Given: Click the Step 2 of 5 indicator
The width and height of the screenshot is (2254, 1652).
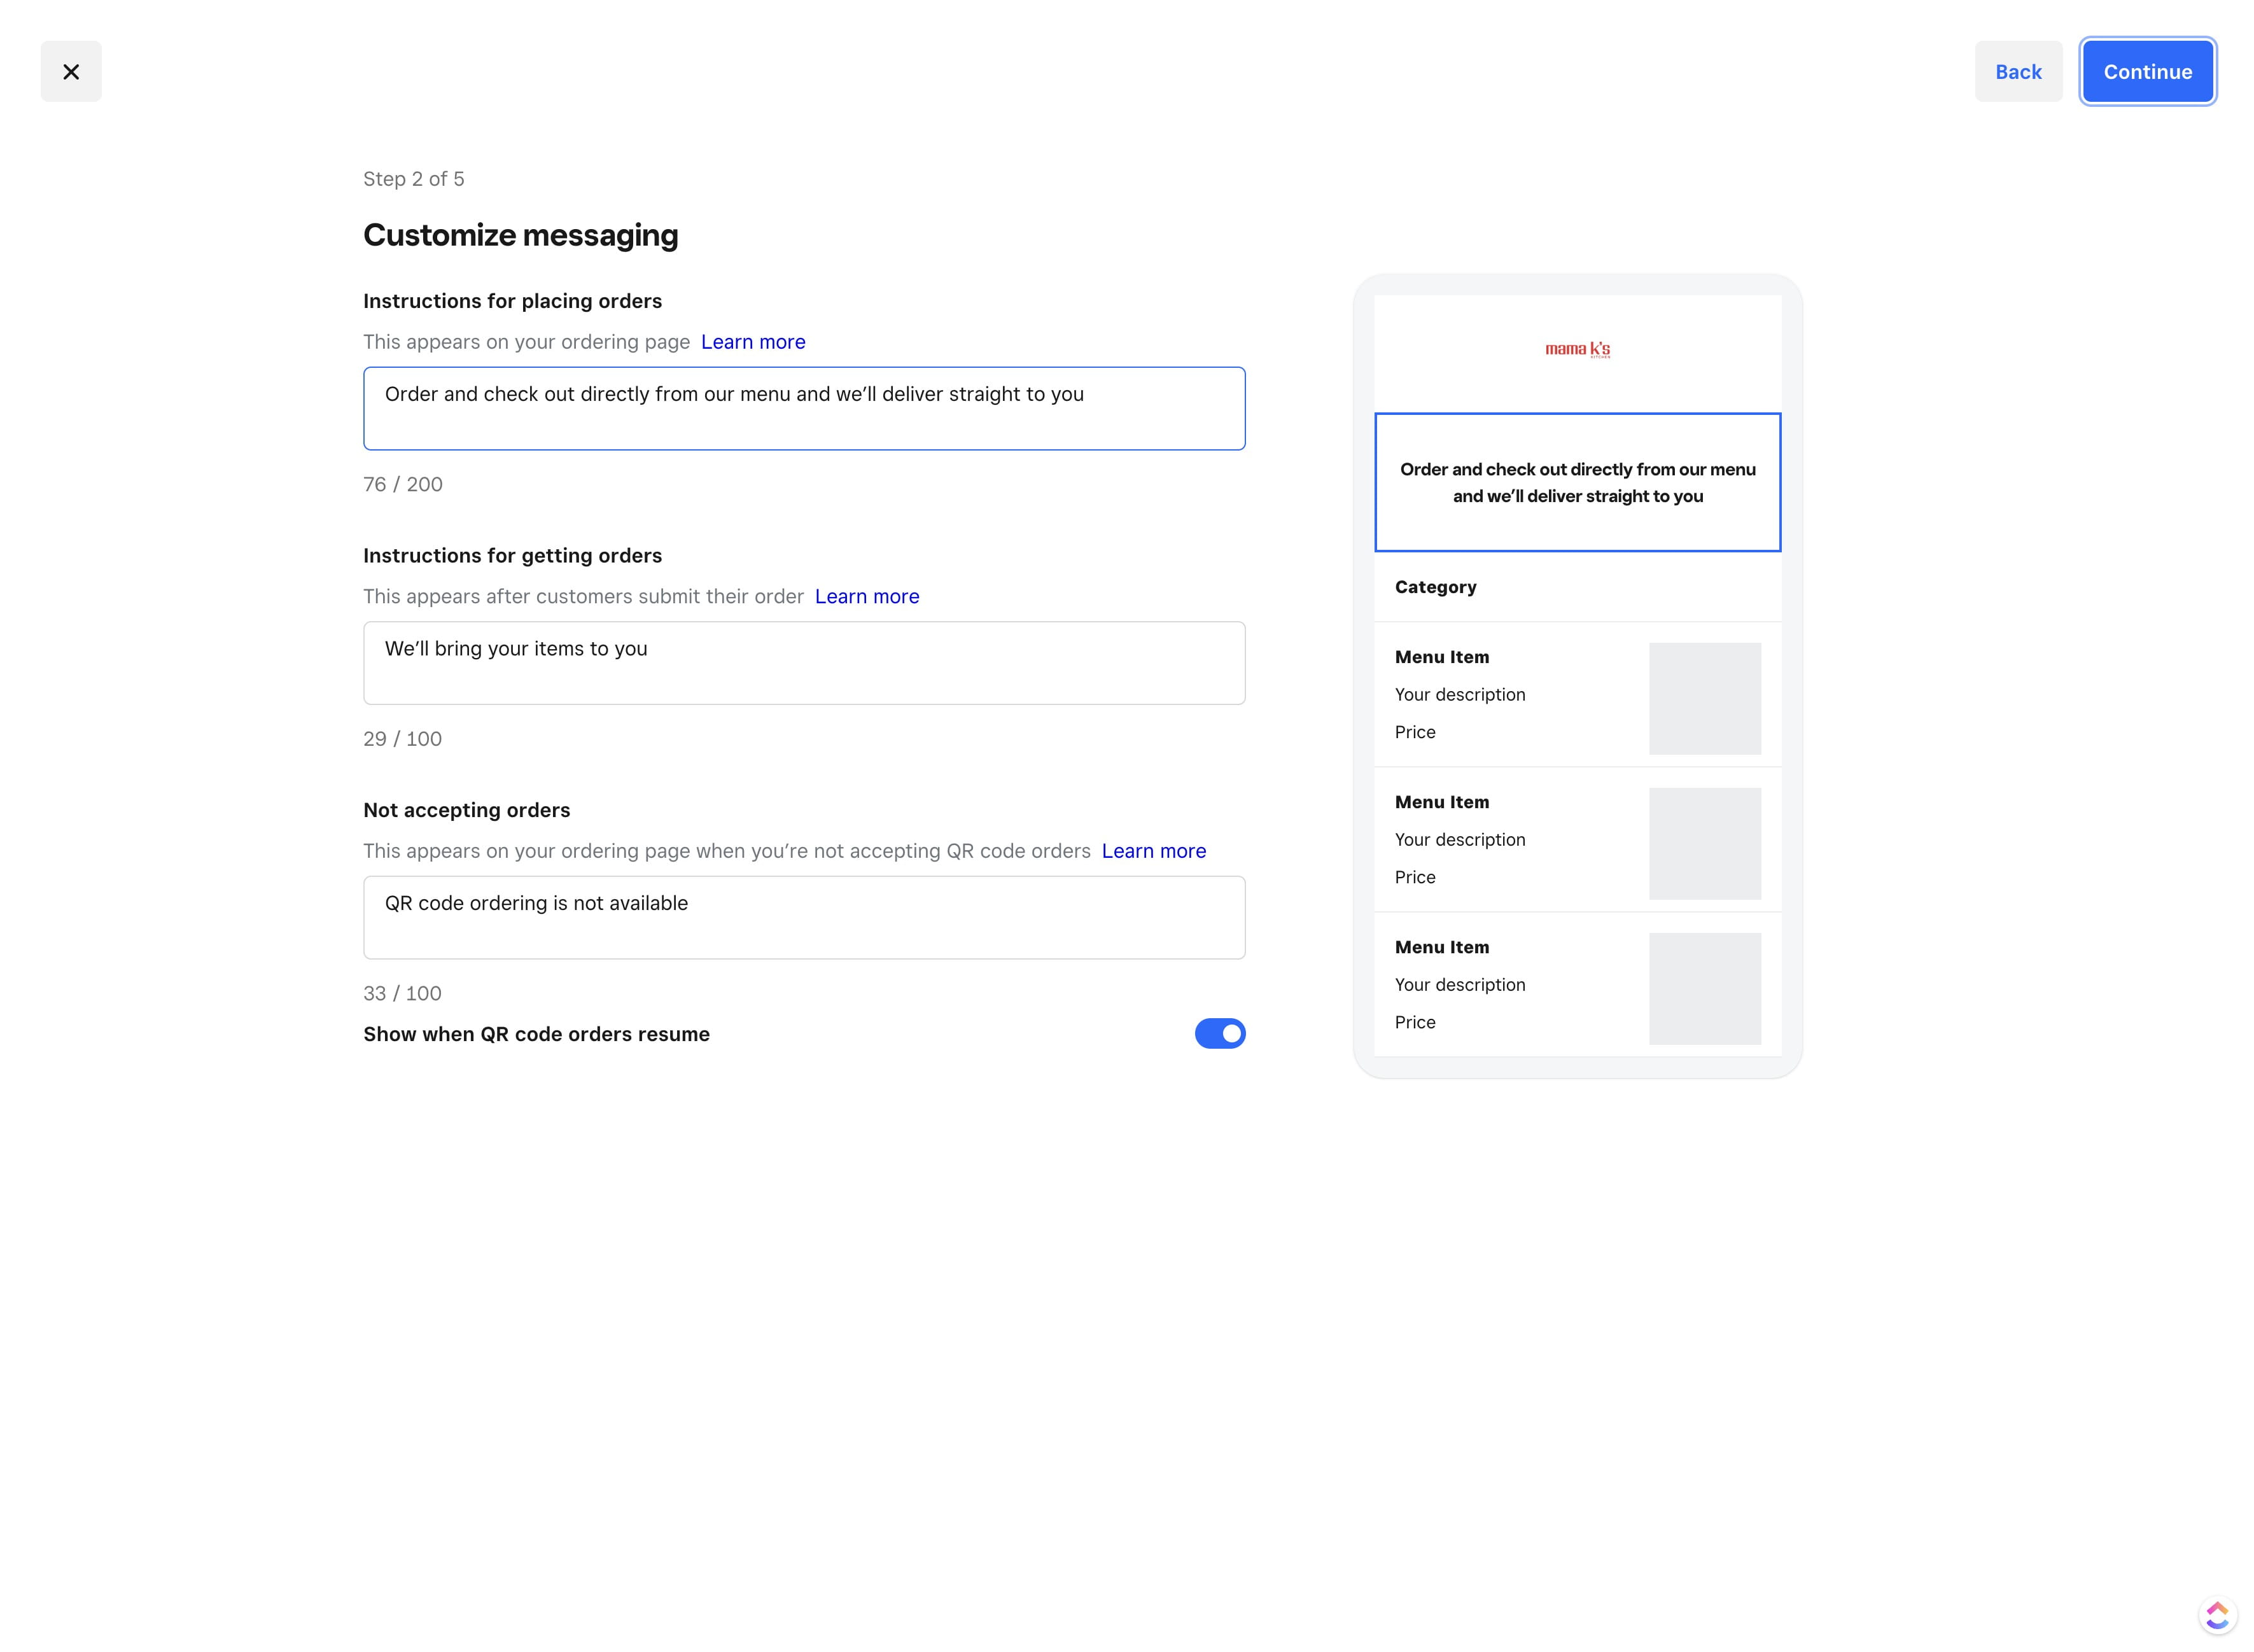Looking at the screenshot, I should [x=413, y=179].
